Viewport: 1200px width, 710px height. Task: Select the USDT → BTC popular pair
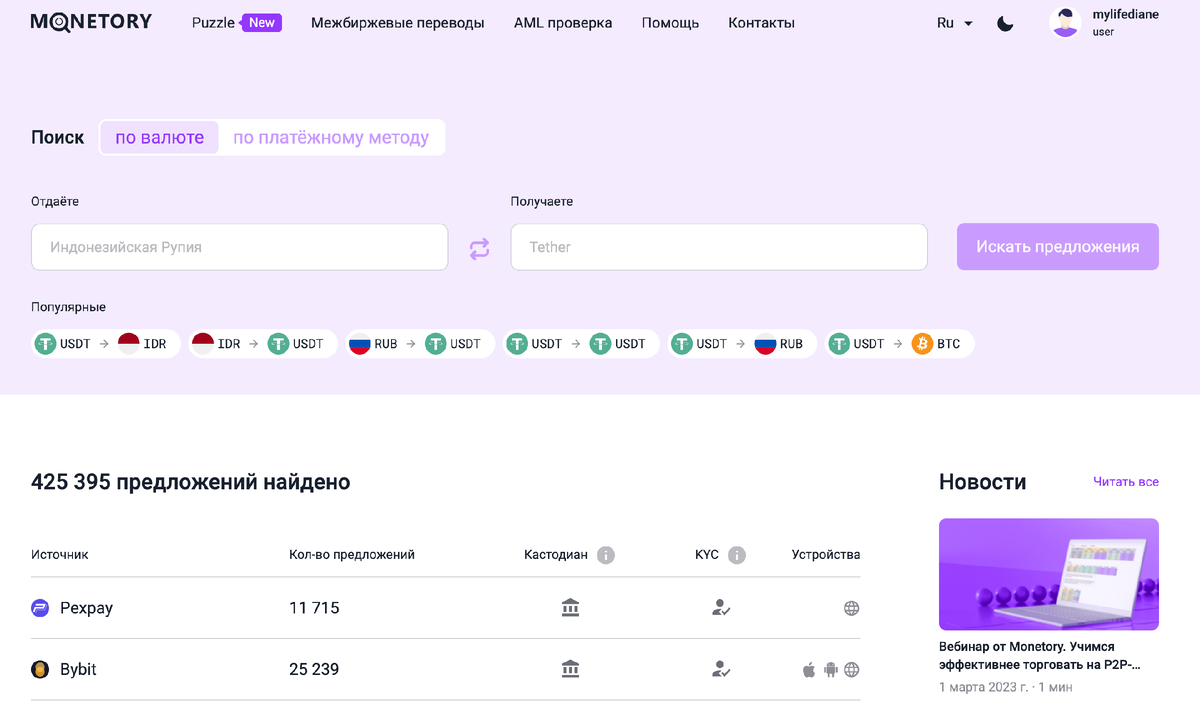tap(899, 343)
